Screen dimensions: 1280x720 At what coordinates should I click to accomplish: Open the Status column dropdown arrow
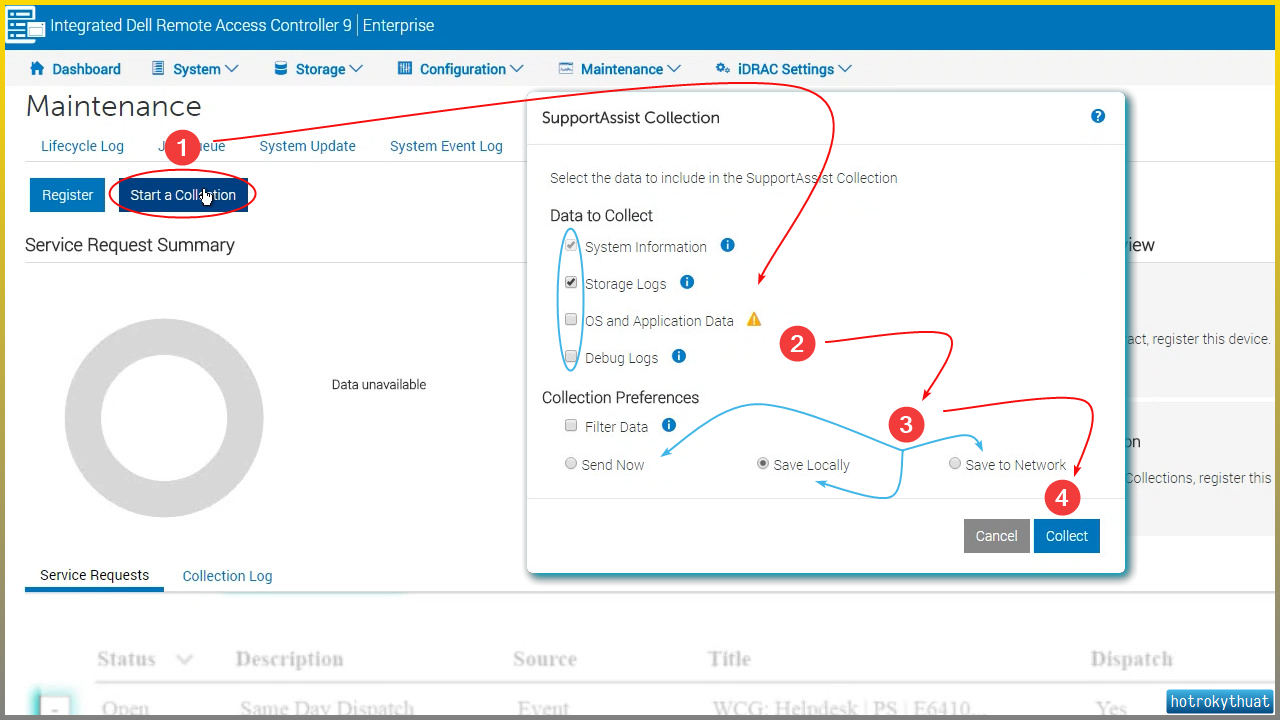[x=184, y=660]
